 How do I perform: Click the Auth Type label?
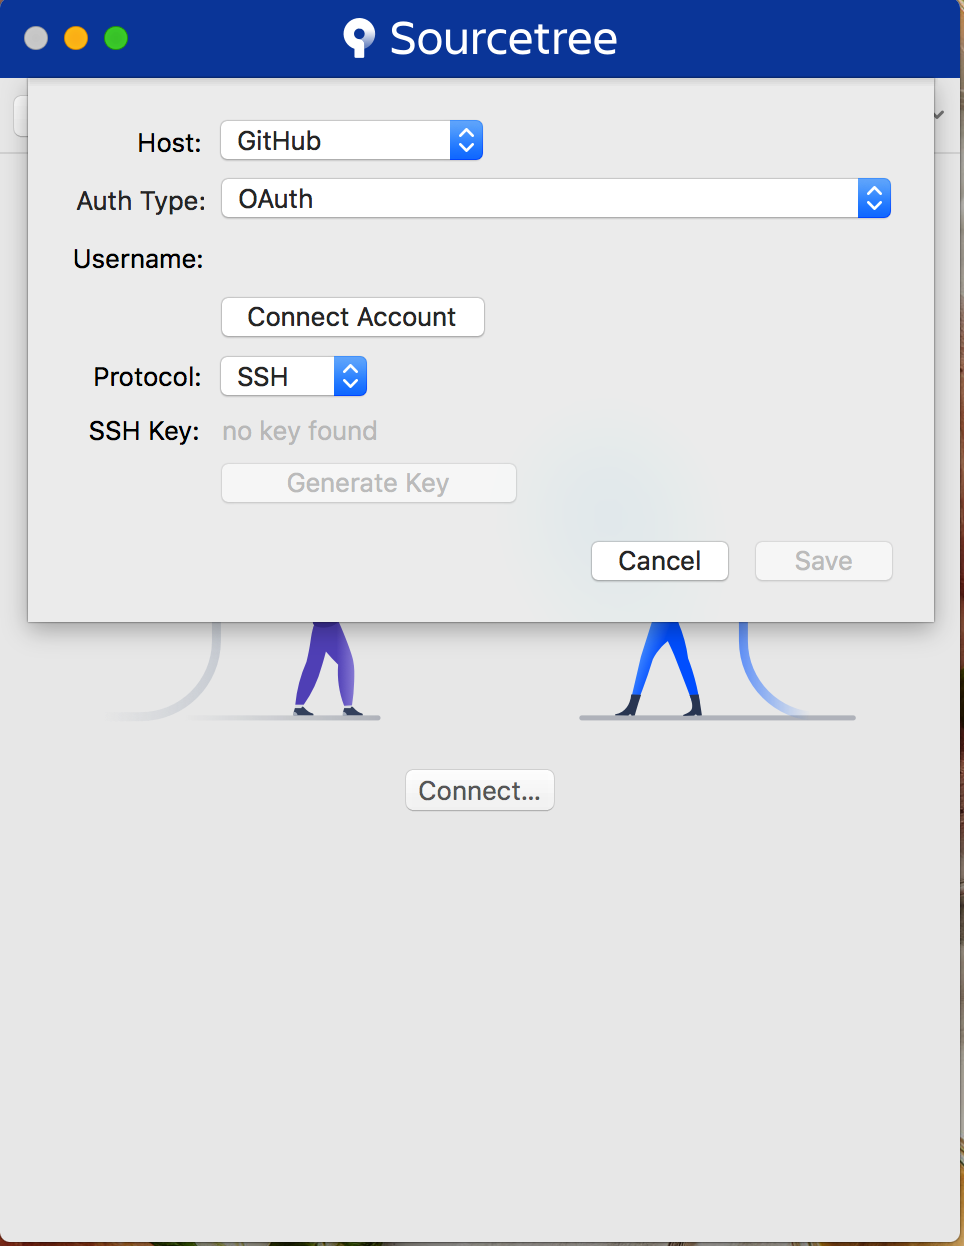pyautogui.click(x=141, y=201)
